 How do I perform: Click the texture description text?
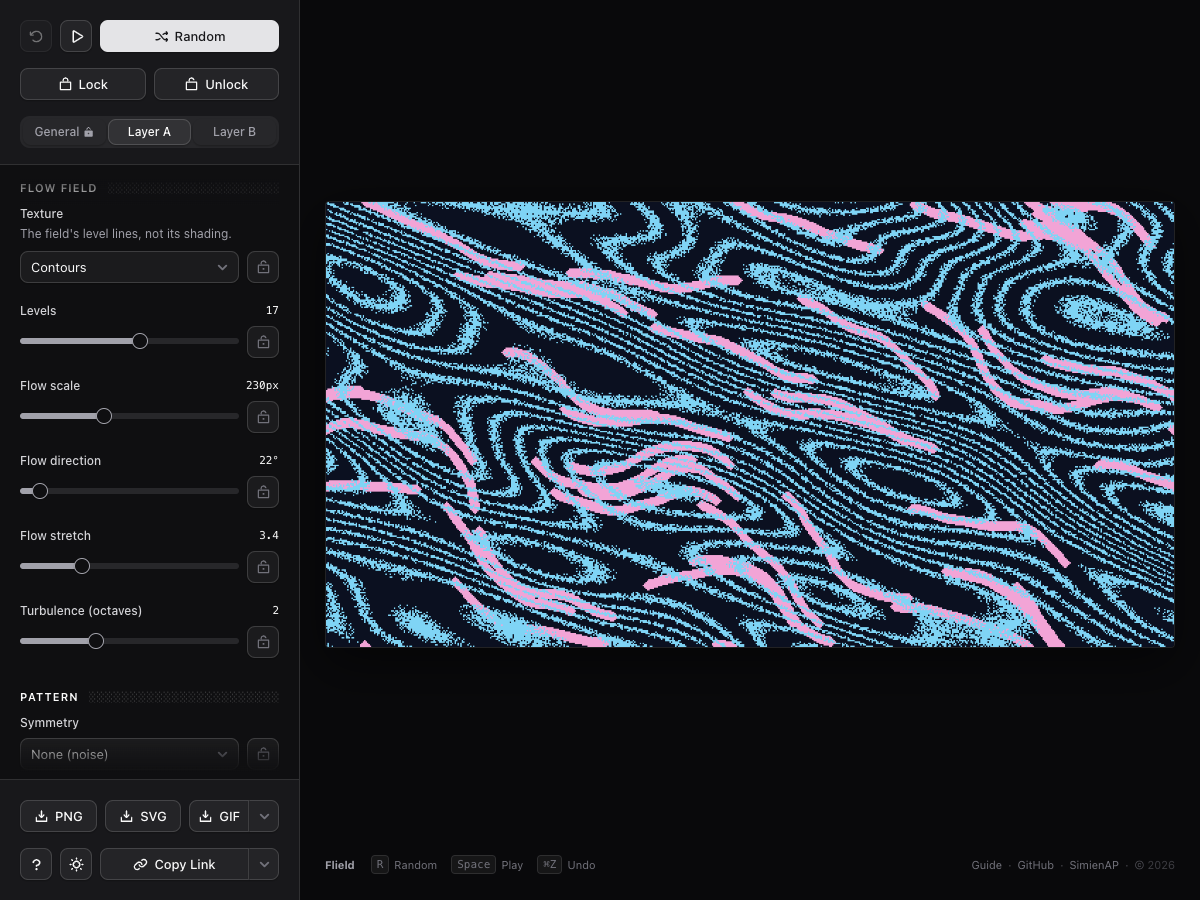pos(126,234)
